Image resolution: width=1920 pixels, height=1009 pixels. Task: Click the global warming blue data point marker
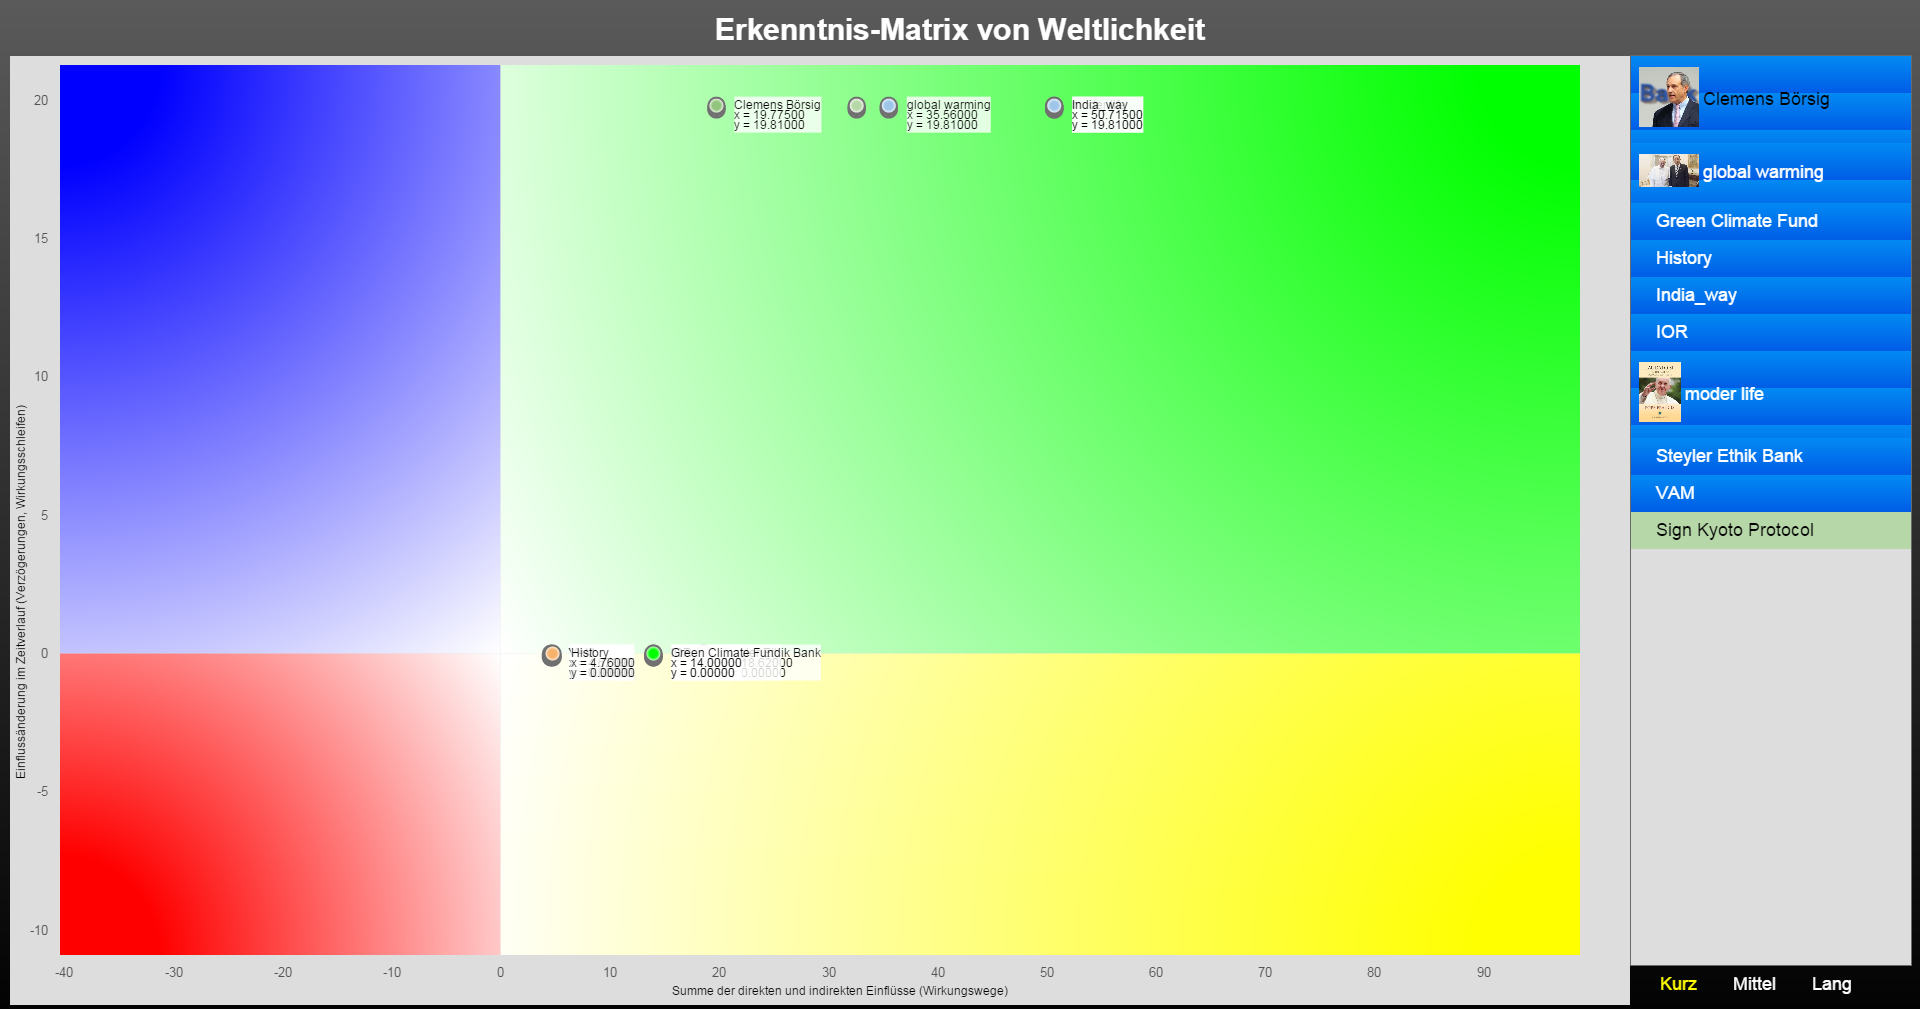point(889,107)
